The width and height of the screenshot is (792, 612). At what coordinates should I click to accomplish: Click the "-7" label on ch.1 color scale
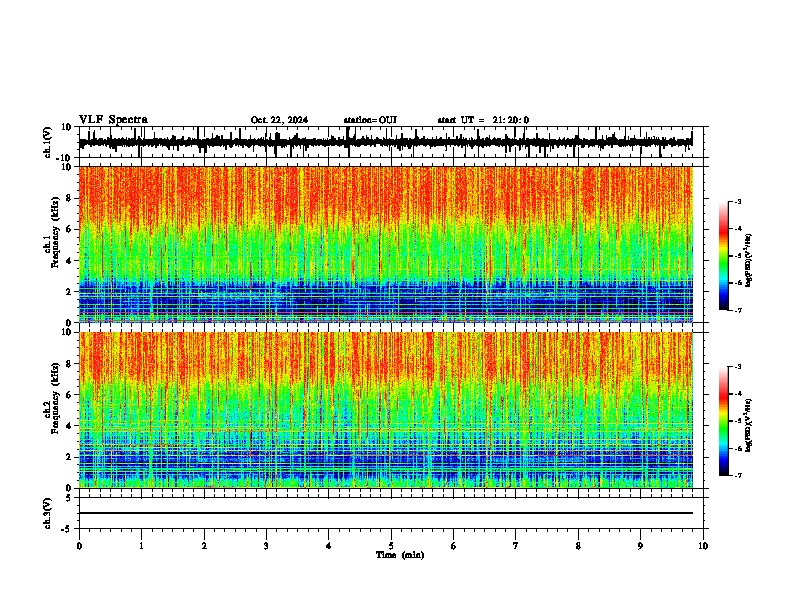738,310
